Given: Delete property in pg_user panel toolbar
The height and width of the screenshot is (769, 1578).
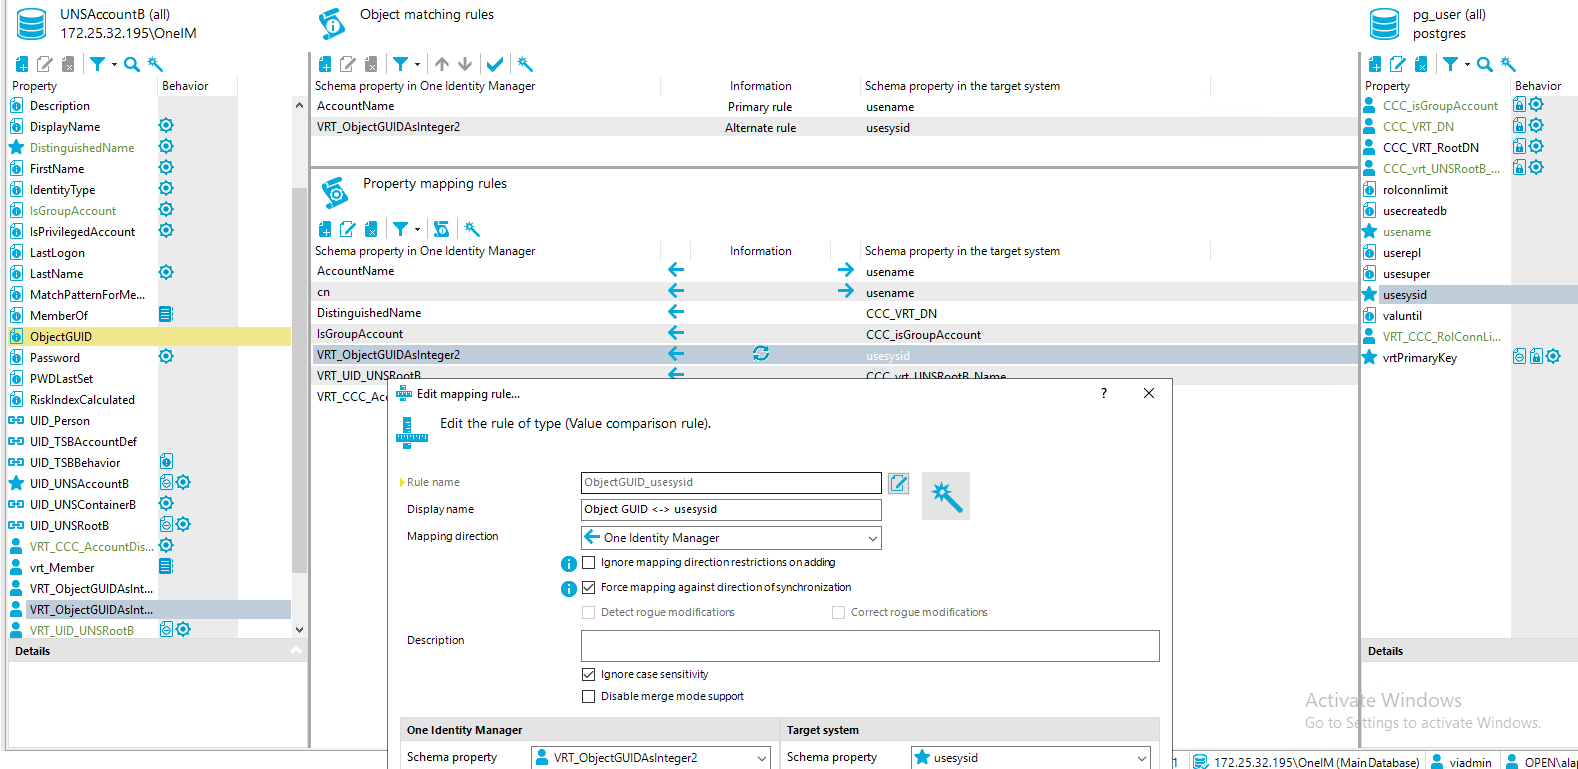Looking at the screenshot, I should (x=1421, y=64).
